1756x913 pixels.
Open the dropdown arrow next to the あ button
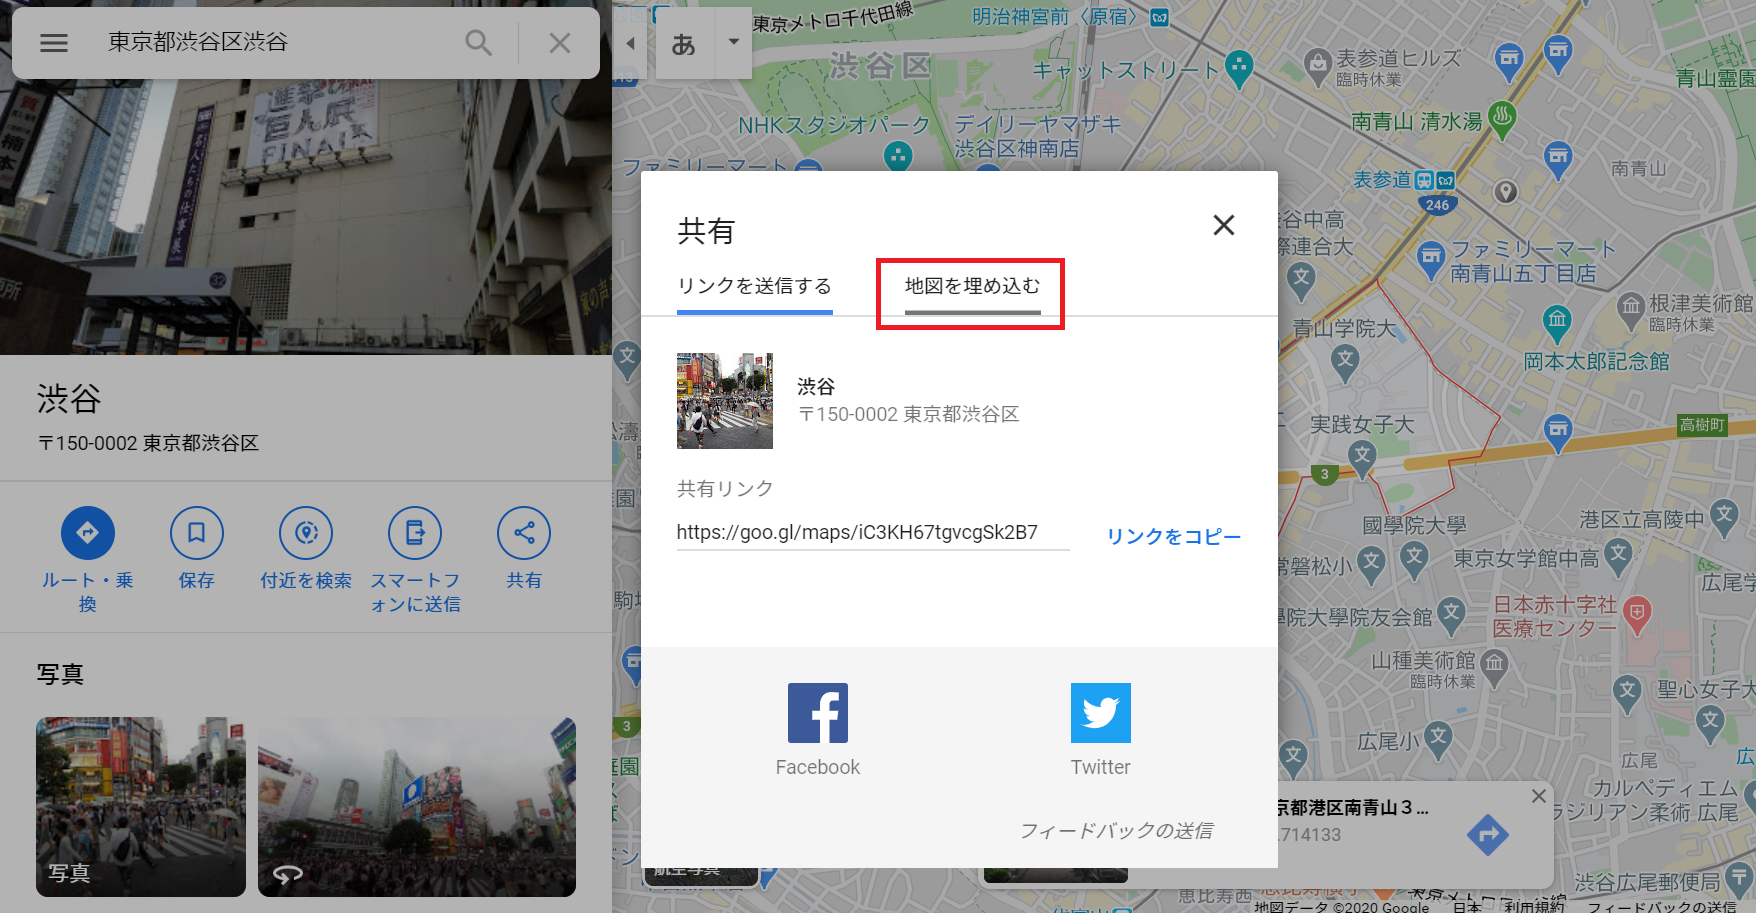tap(734, 43)
